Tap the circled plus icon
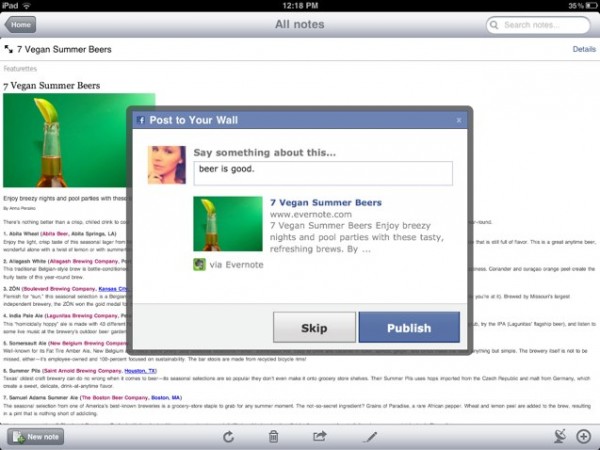 coord(584,436)
